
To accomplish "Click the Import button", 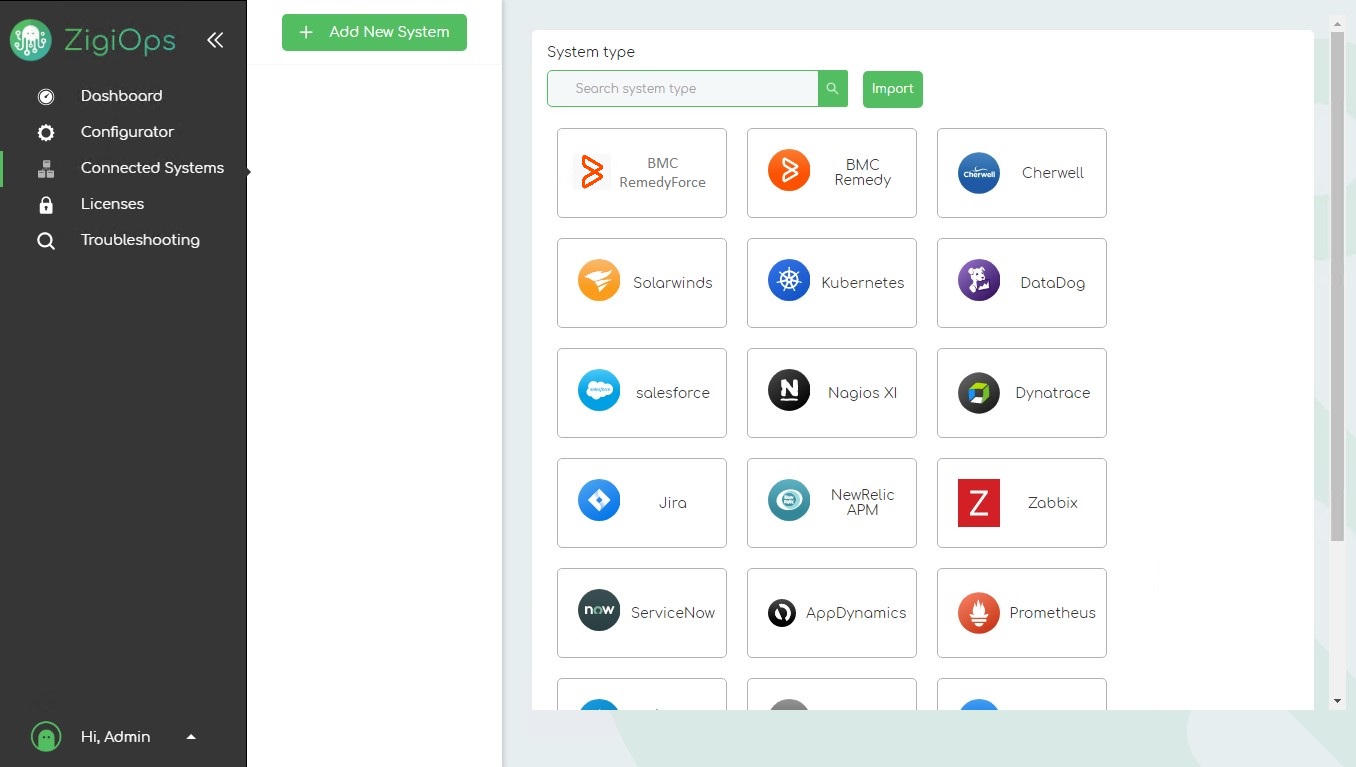I will coord(892,88).
